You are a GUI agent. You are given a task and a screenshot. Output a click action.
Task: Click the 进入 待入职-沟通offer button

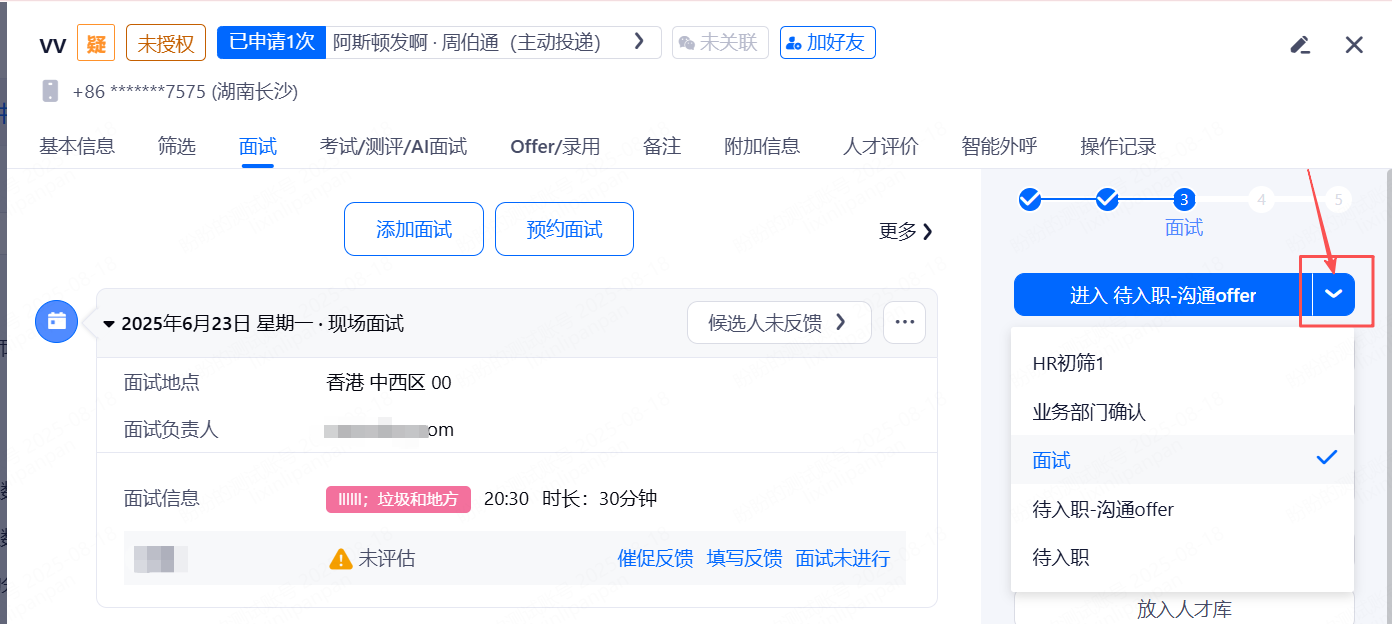pos(1162,295)
